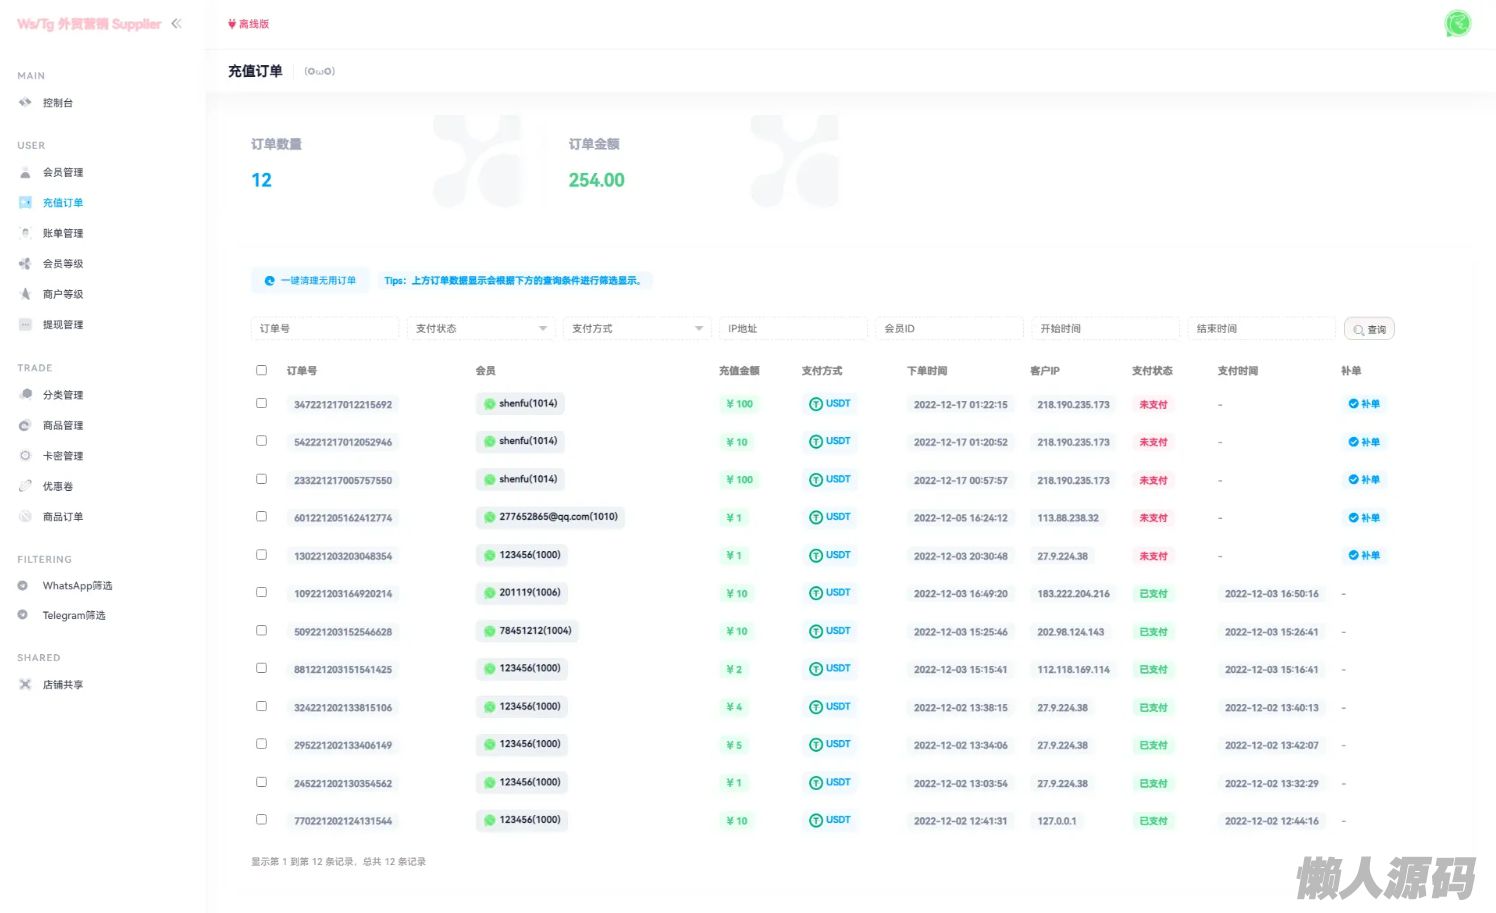1496x913 pixels.
Task: Select 提现管理 from the sidebar menu
Action: [62, 325]
